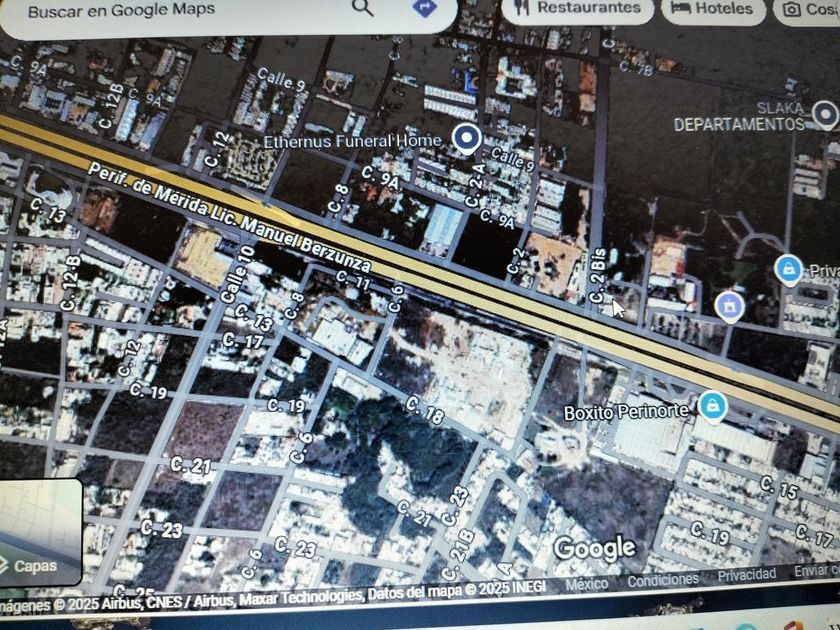This screenshot has height=630, width=840.
Task: Click the México link in the footer
Action: (x=587, y=584)
